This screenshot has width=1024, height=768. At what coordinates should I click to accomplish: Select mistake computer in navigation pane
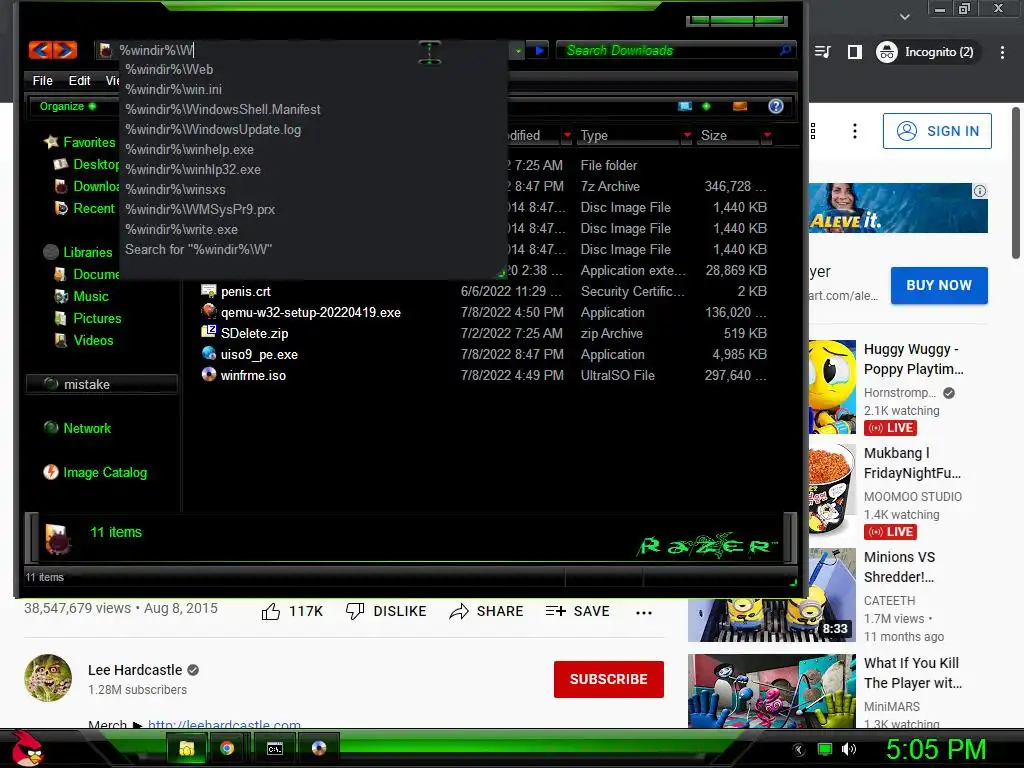(101, 384)
